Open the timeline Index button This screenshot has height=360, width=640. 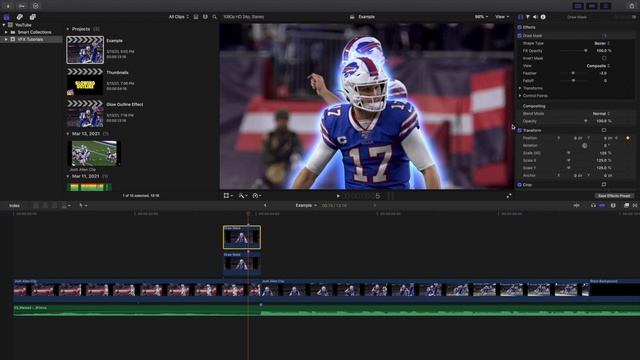14,206
